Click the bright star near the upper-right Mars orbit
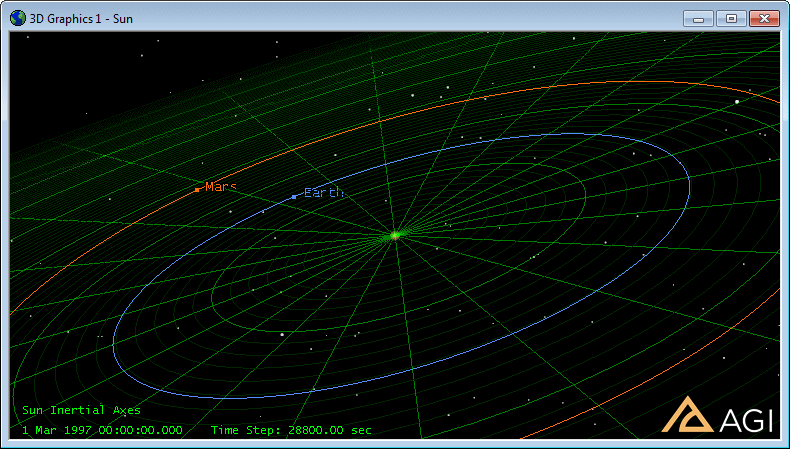 (x=737, y=101)
